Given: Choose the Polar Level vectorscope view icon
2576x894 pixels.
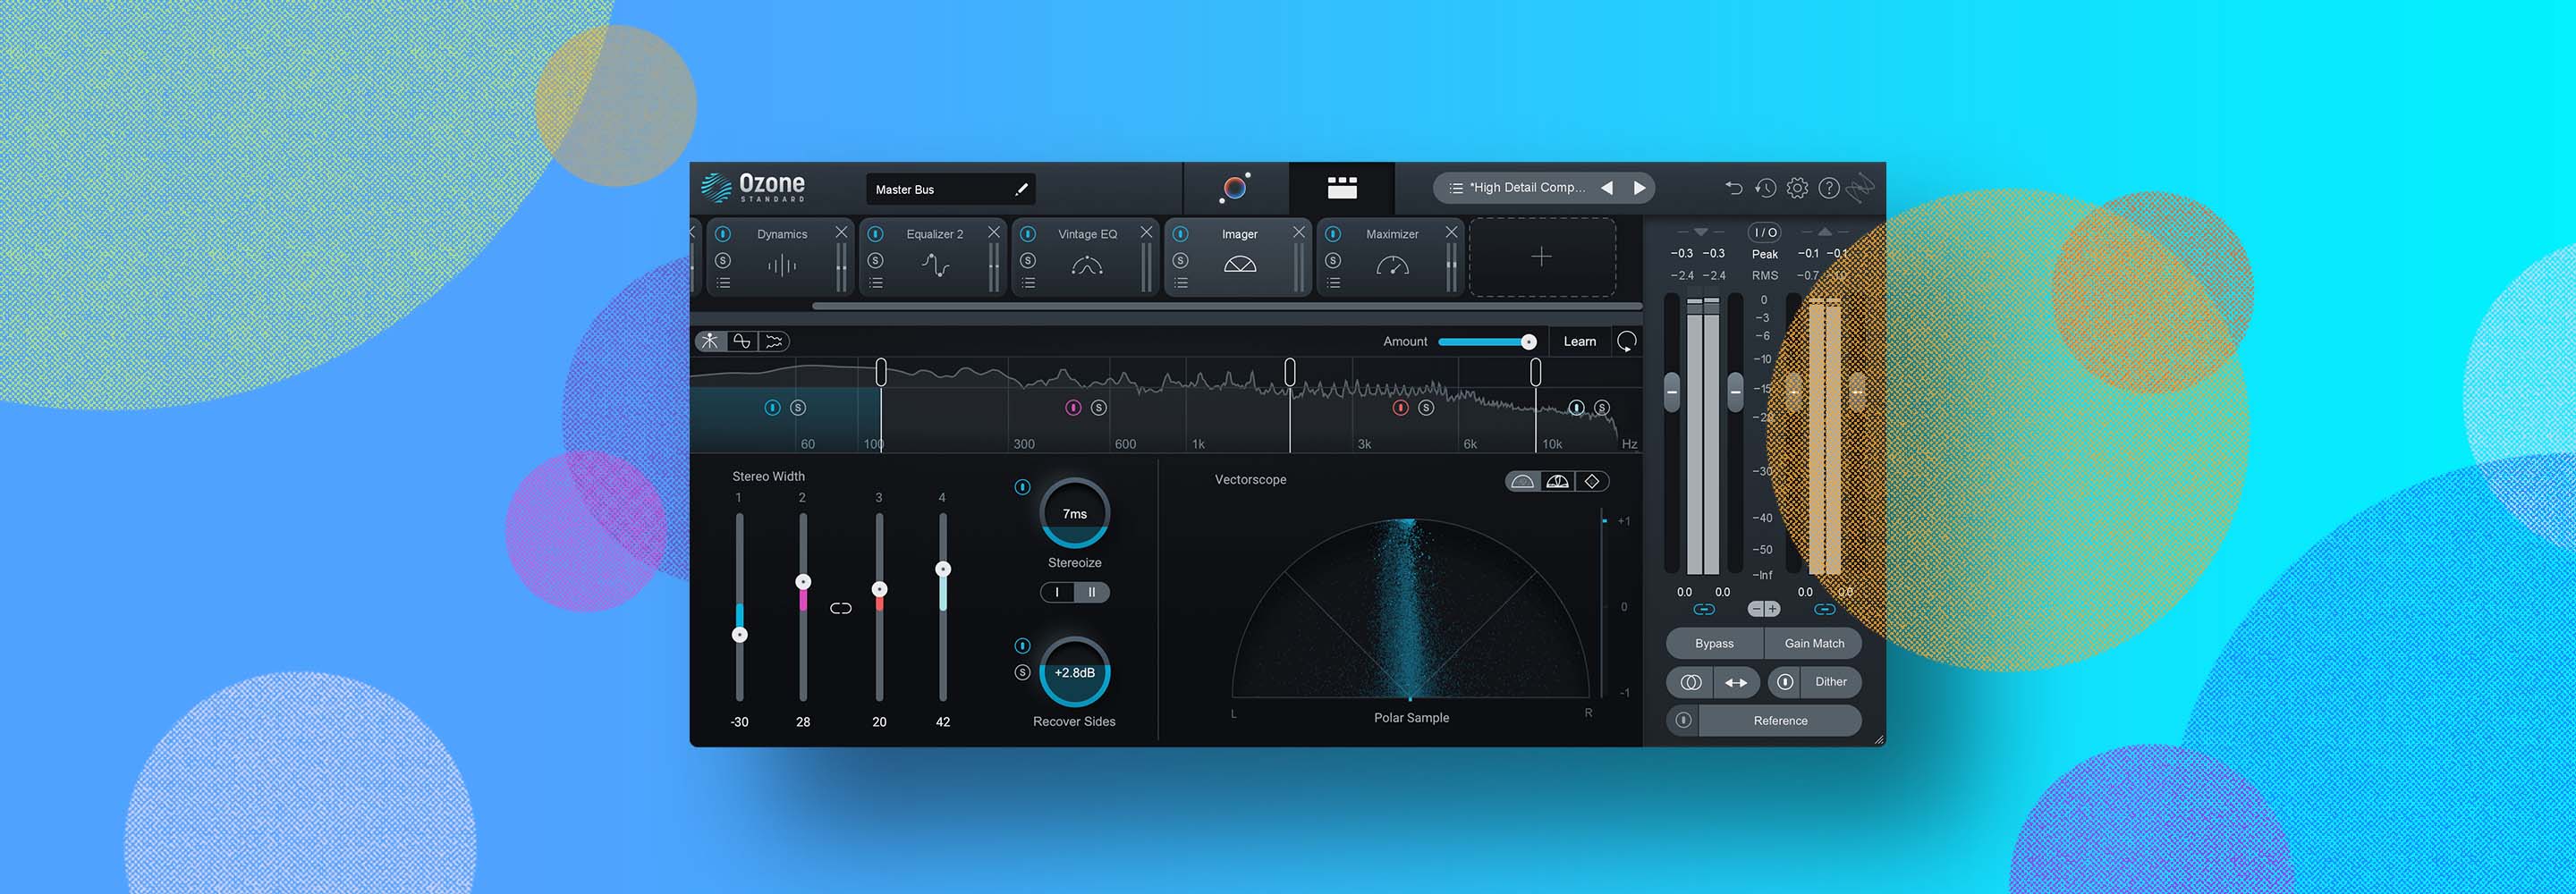Looking at the screenshot, I should click(1557, 482).
